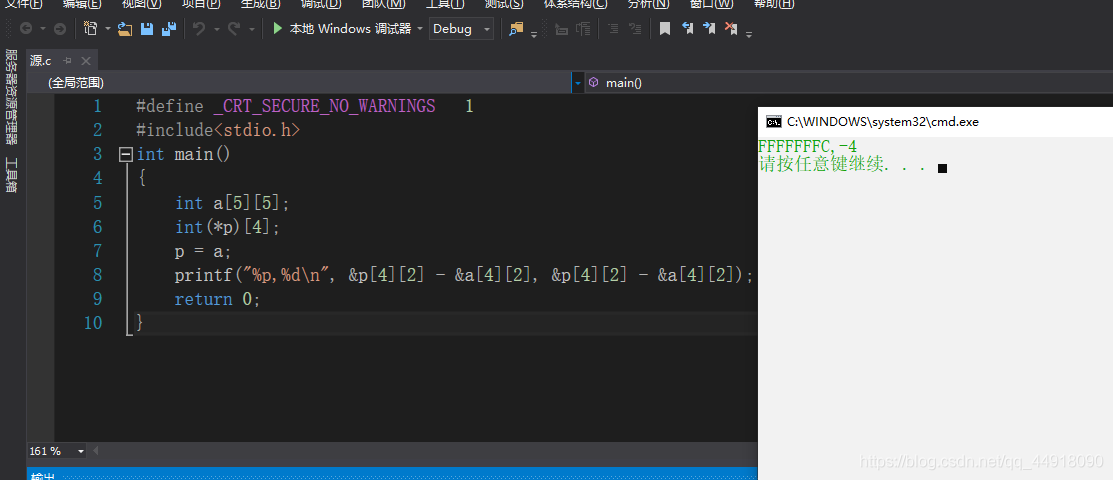Toggle a bookmark on the current line
1113x480 pixels.
tap(665, 29)
